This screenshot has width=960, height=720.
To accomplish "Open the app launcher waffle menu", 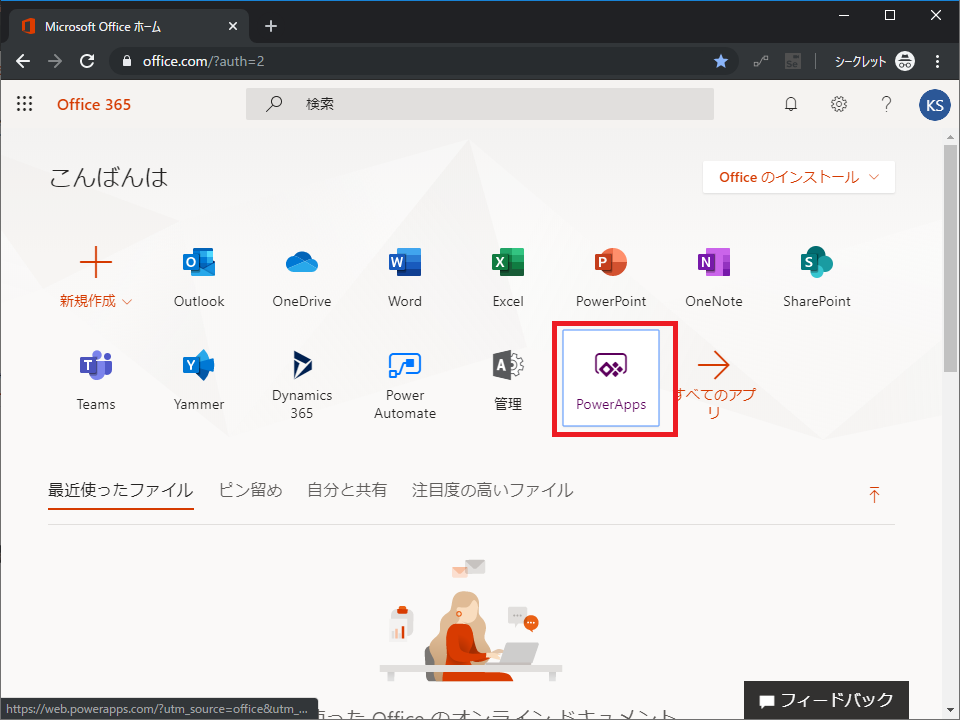I will click(x=24, y=103).
